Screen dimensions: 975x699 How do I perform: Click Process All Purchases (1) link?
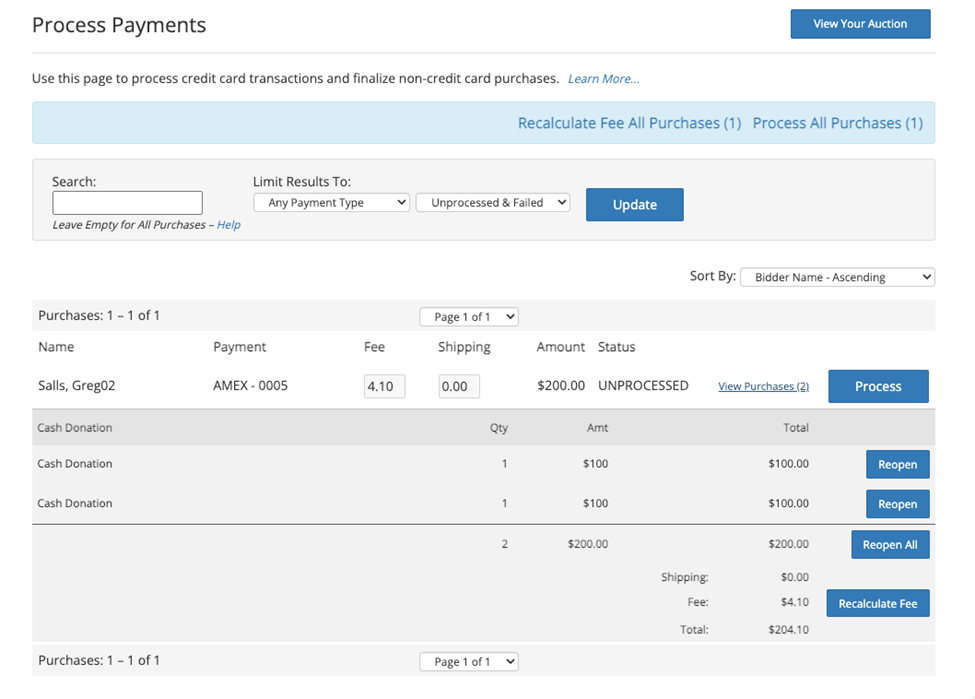838,123
